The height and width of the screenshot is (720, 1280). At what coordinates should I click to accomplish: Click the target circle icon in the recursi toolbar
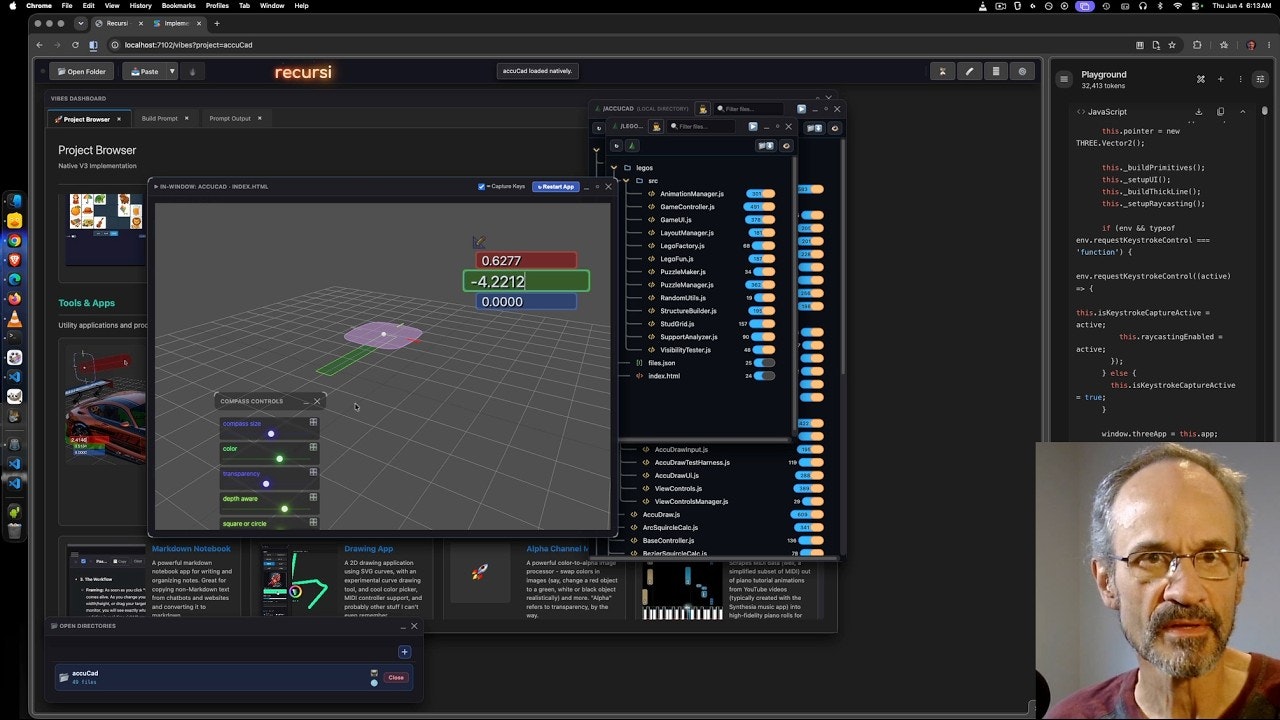click(x=1022, y=71)
